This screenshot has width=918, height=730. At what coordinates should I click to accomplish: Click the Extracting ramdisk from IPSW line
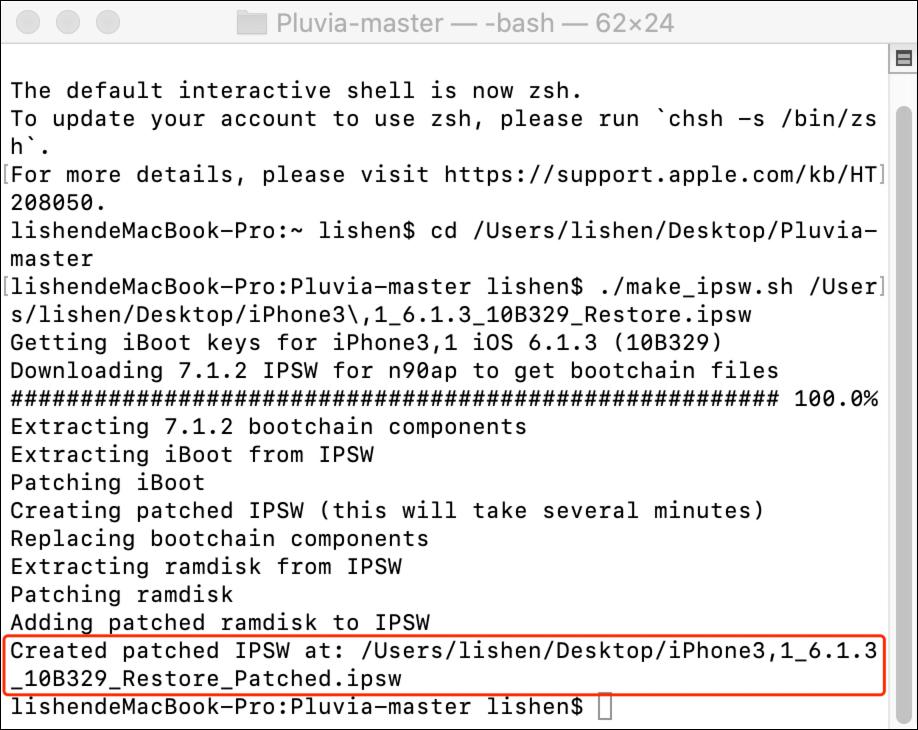200,566
